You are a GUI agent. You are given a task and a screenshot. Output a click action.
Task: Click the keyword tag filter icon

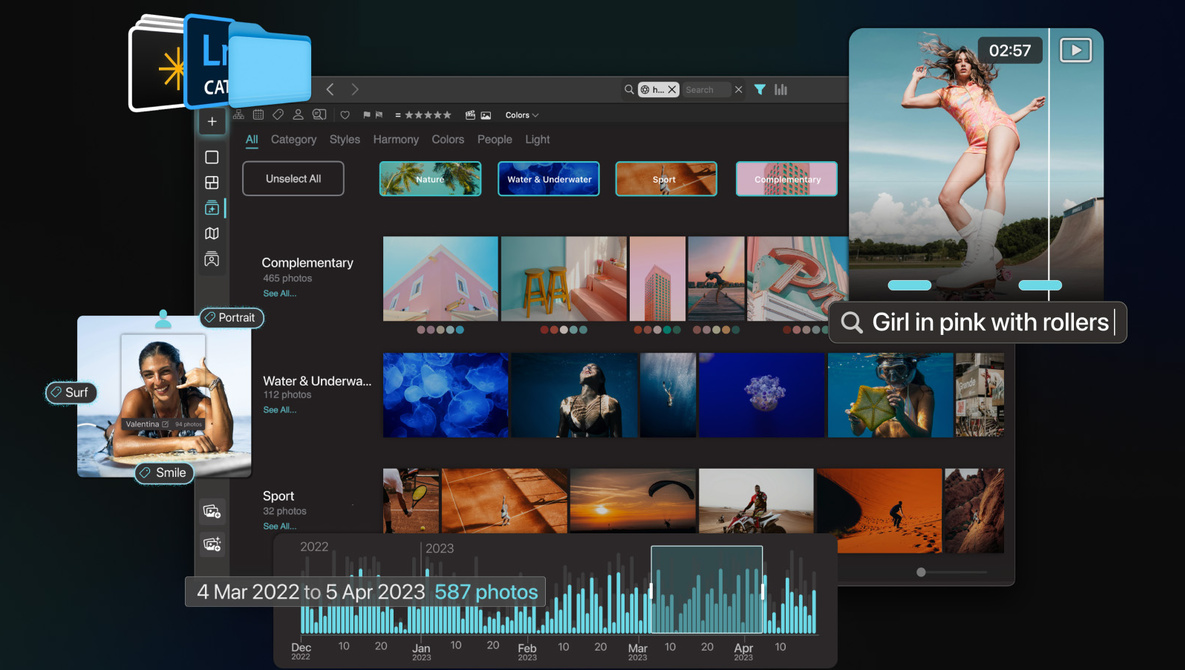278,115
